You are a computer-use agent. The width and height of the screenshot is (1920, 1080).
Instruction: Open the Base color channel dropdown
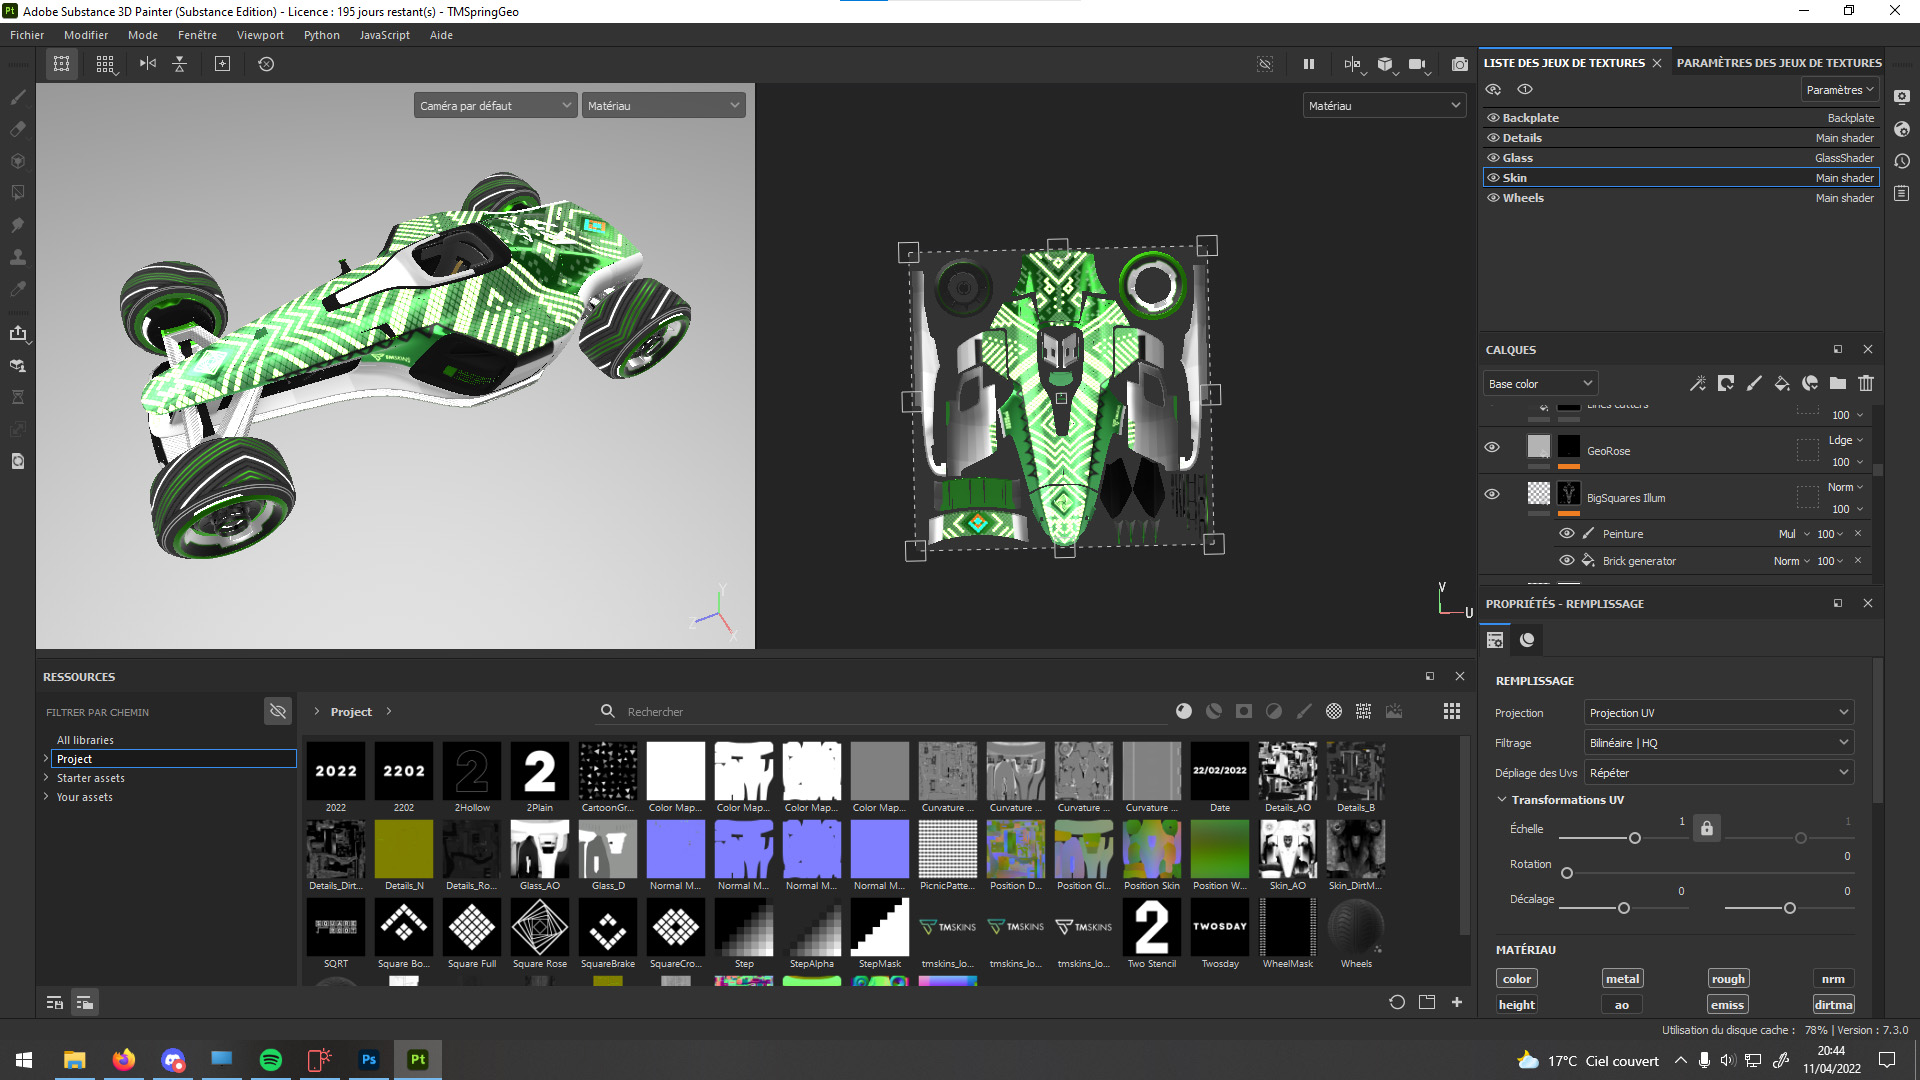1540,384
